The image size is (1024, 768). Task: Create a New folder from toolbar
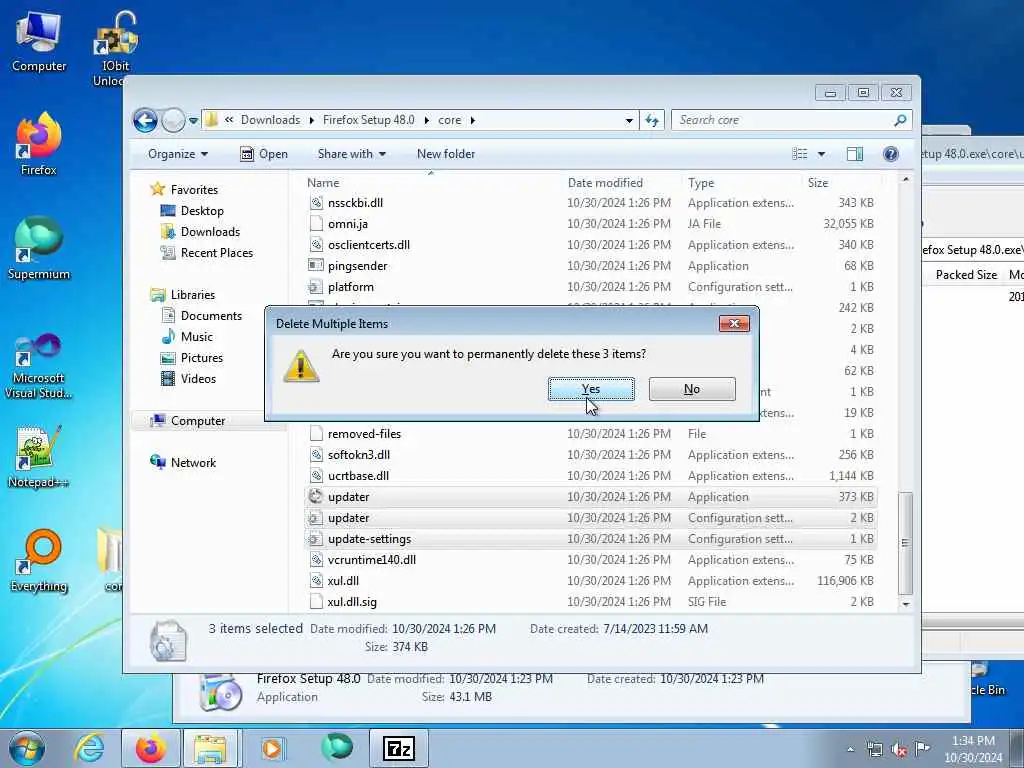446,154
